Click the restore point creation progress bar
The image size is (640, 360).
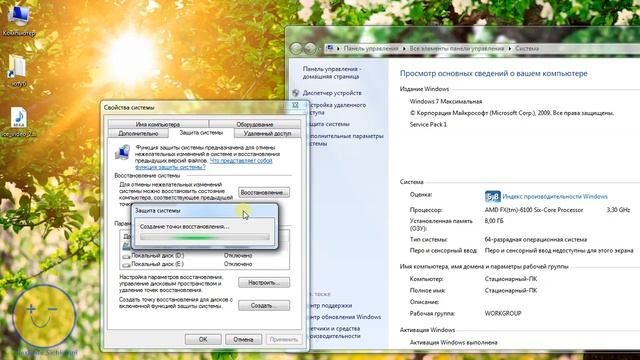pyautogui.click(x=204, y=237)
